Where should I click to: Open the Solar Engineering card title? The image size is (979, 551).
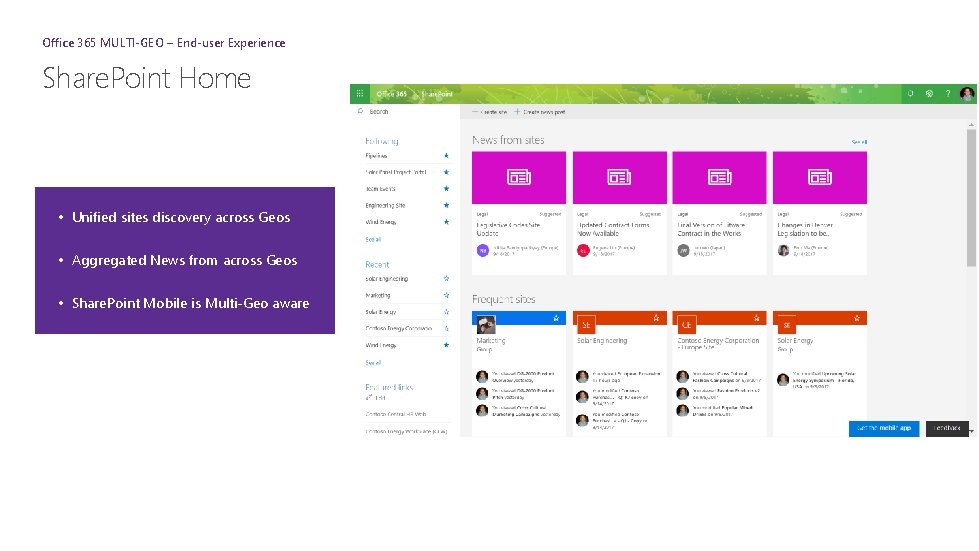tap(602, 341)
